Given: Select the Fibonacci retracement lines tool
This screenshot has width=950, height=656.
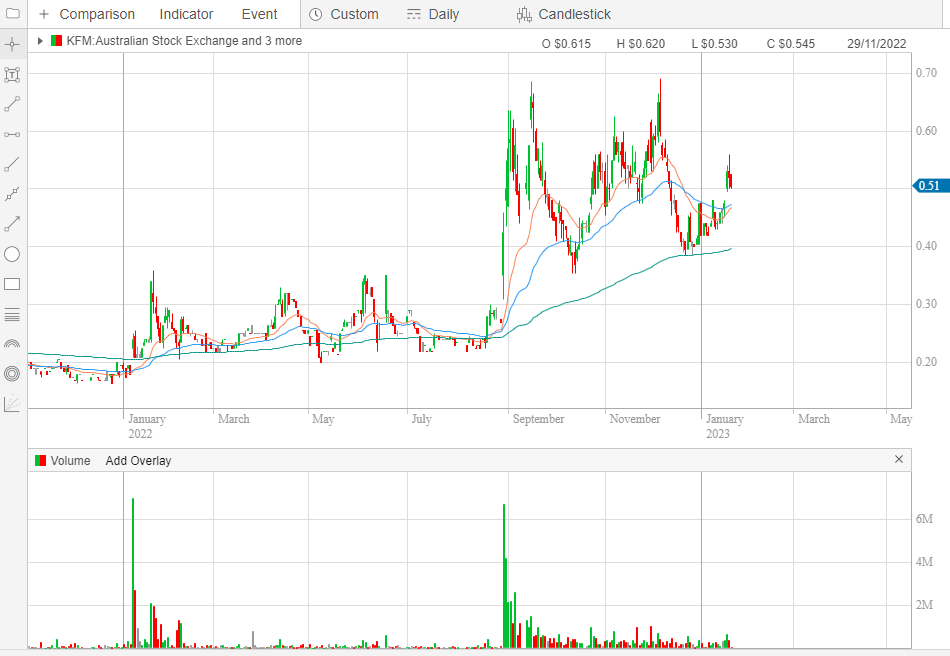Looking at the screenshot, I should (x=12, y=314).
